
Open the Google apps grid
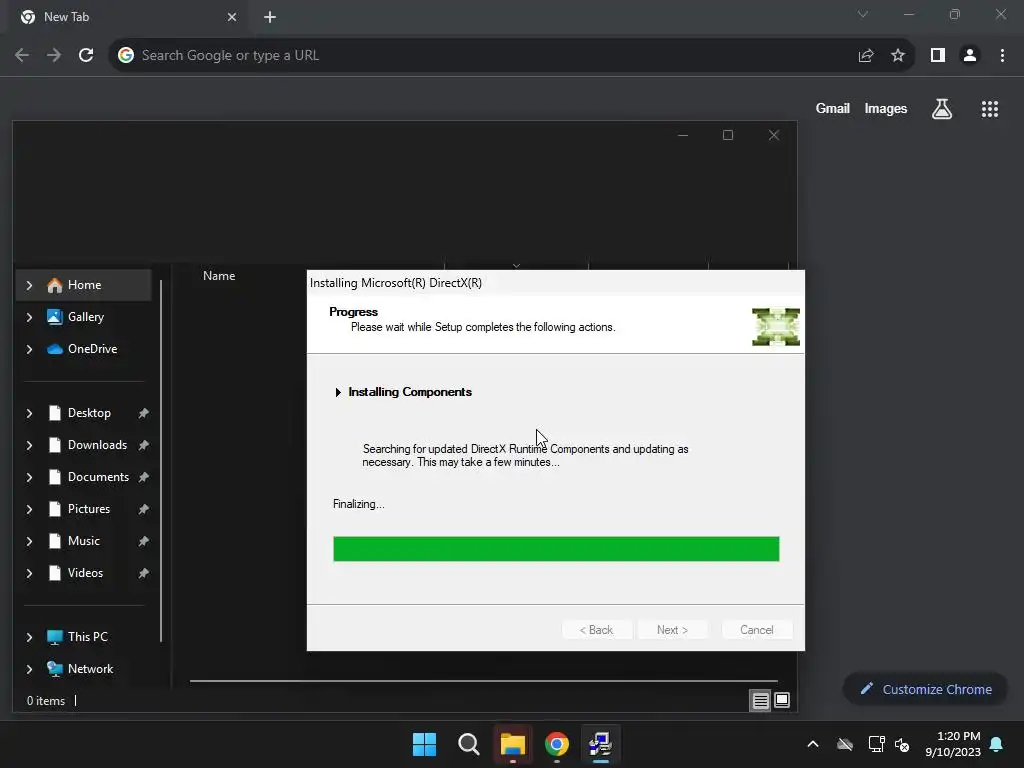click(990, 108)
